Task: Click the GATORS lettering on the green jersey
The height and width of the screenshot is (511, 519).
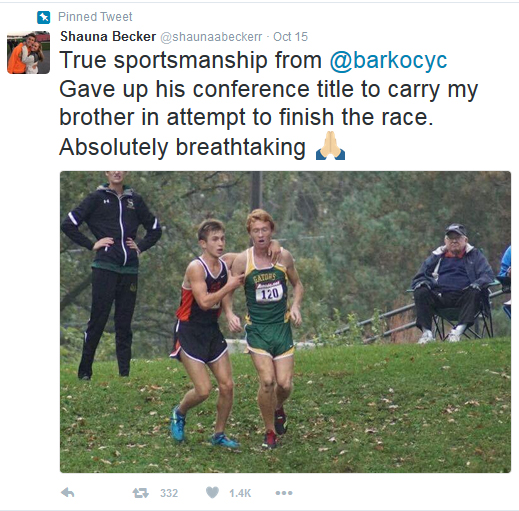Action: click(264, 277)
